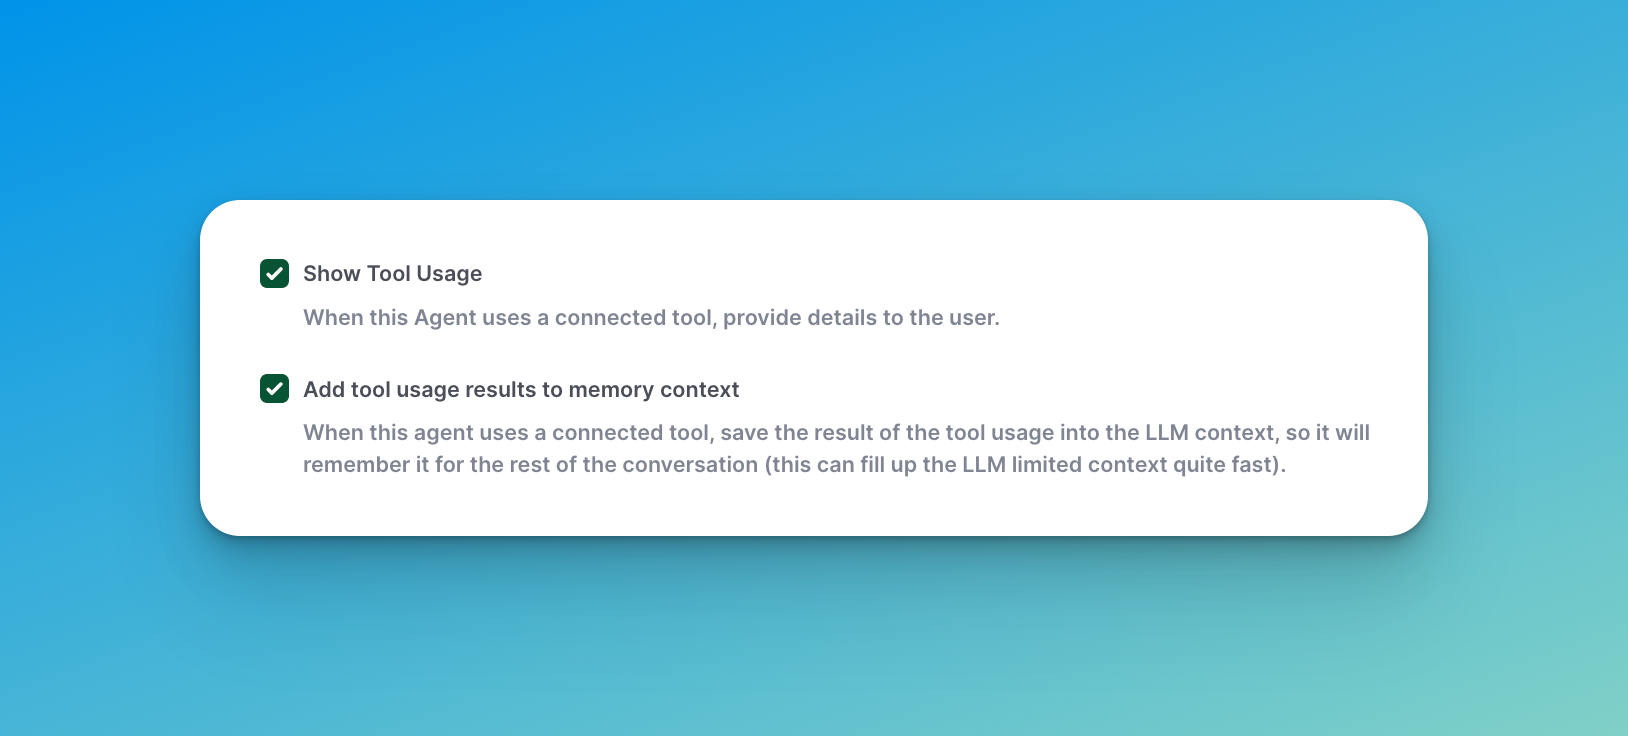This screenshot has height=736, width=1628.
Task: Toggle the green box left of memory context option
Action: point(274,388)
